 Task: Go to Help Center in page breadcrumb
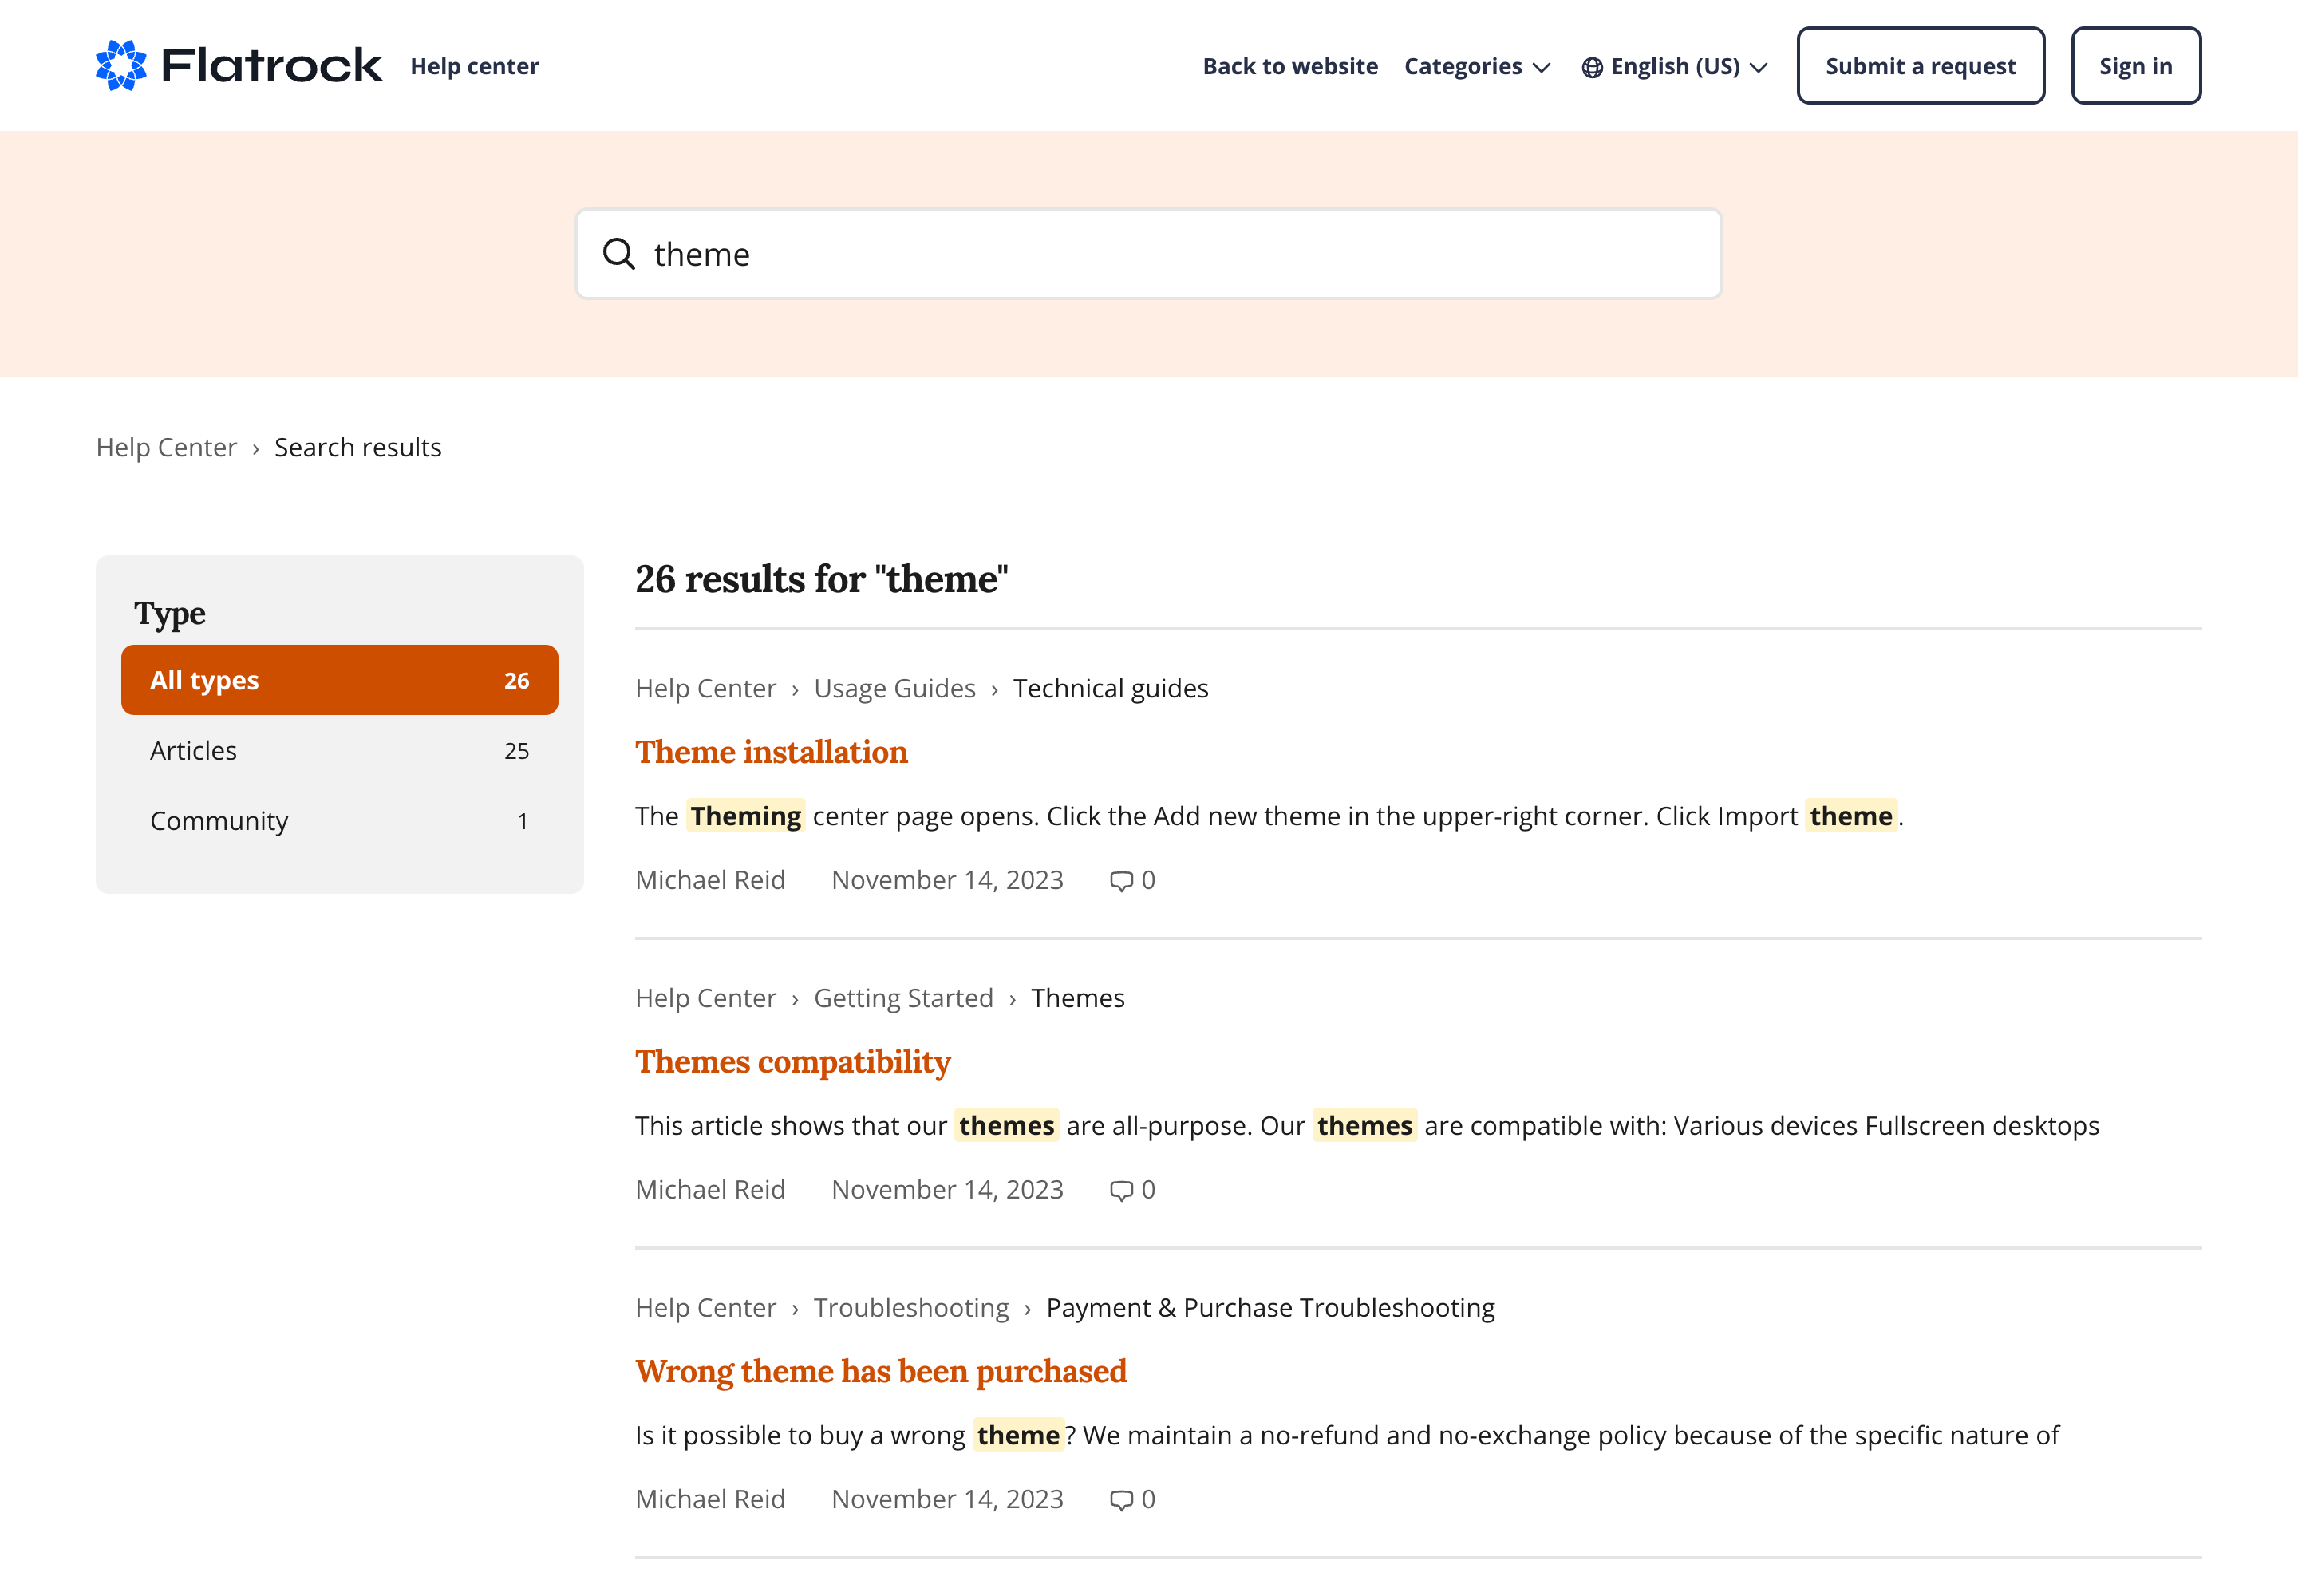pos(166,447)
